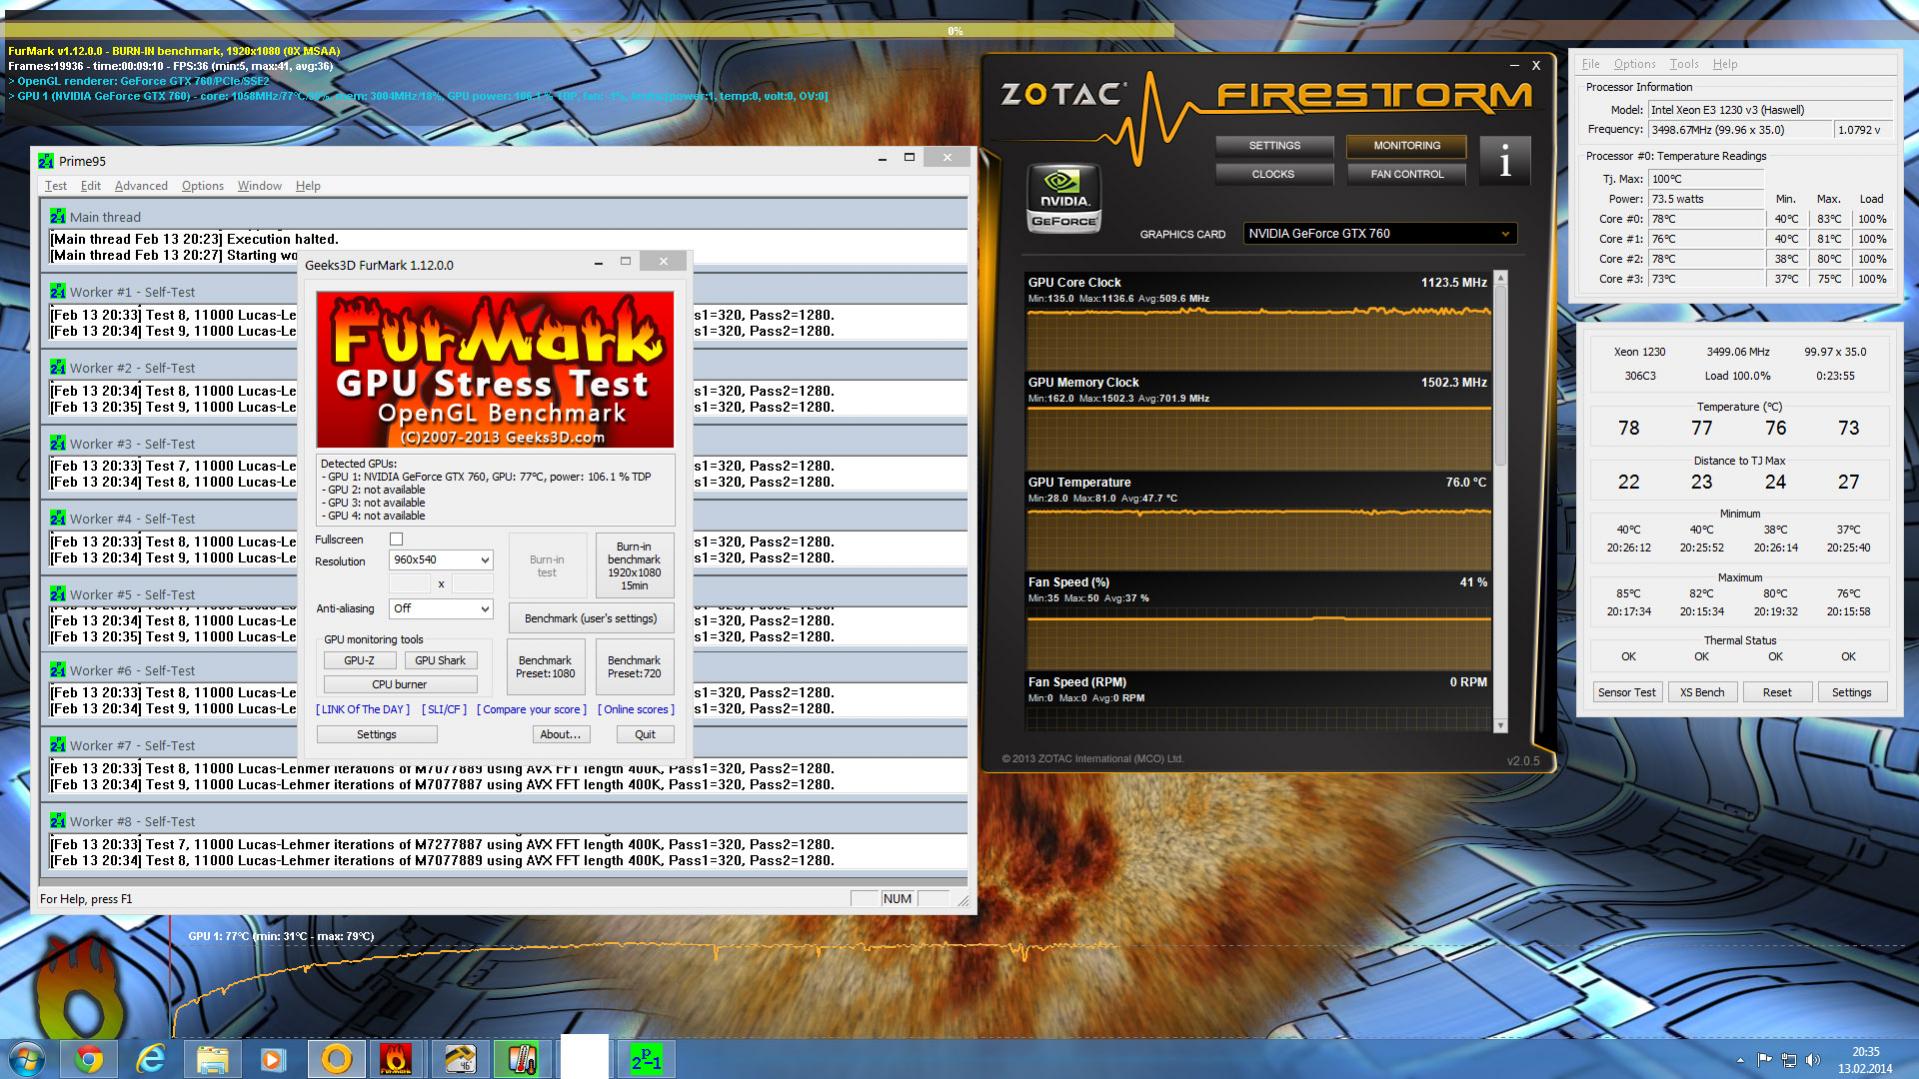Click the thermometer taskbar icon
1919x1079 pixels.
521,1059
